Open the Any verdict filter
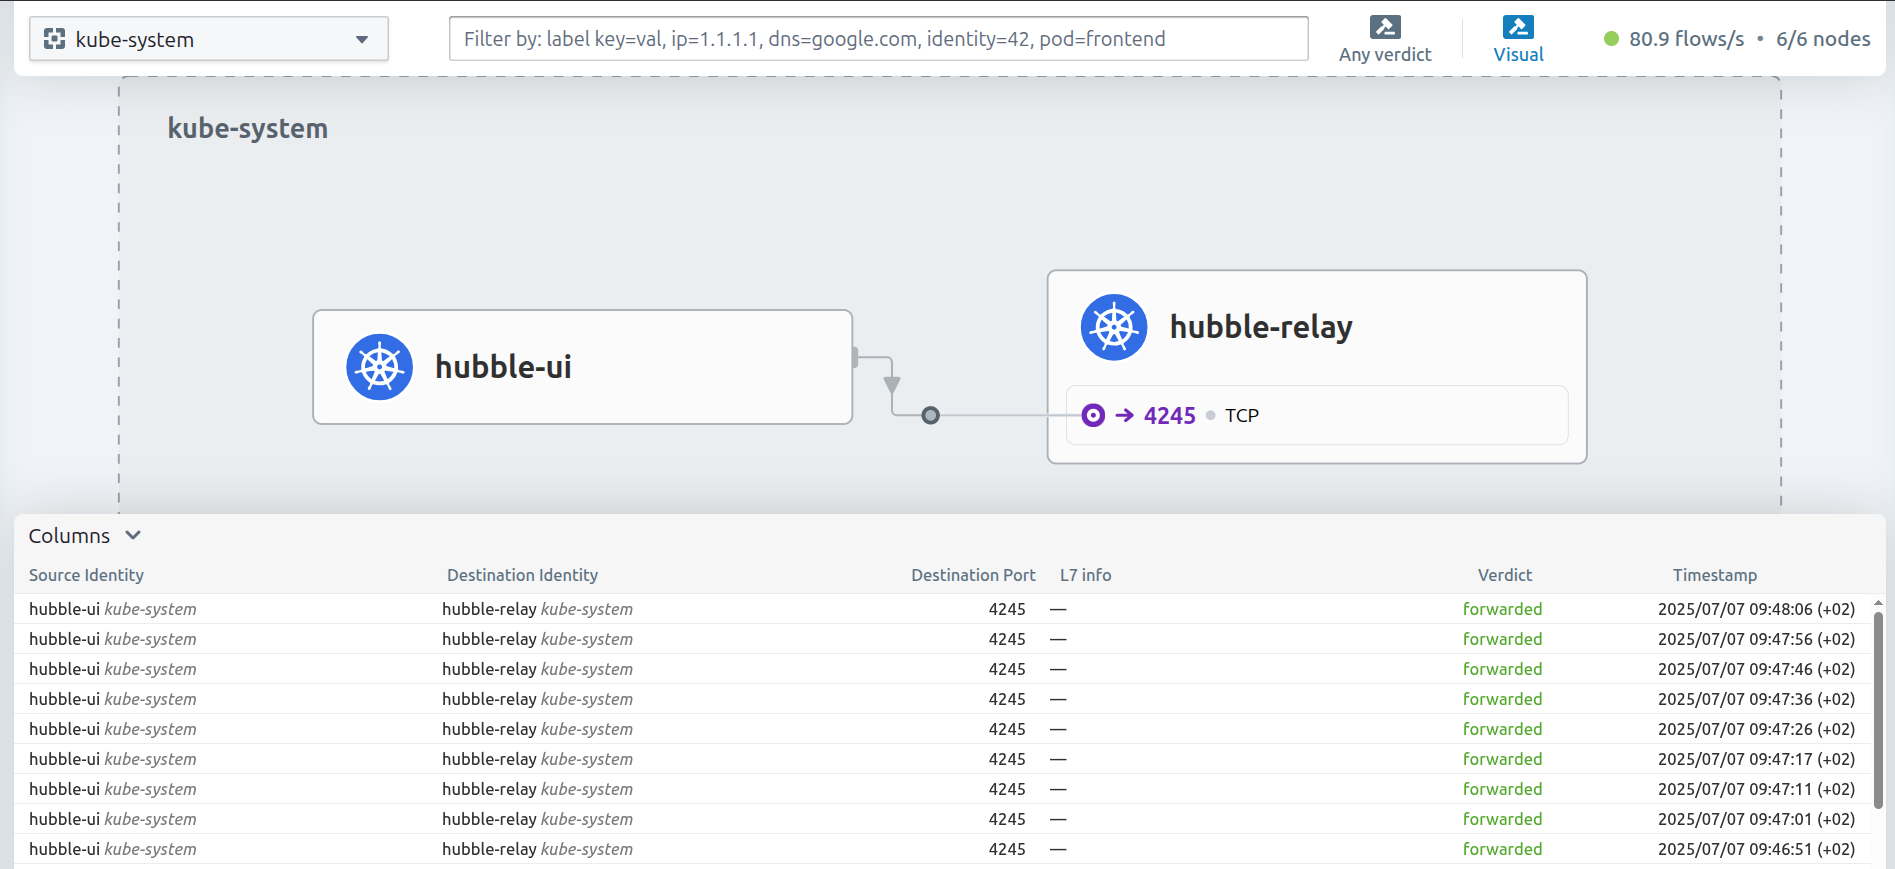The width and height of the screenshot is (1895, 869). (x=1385, y=40)
